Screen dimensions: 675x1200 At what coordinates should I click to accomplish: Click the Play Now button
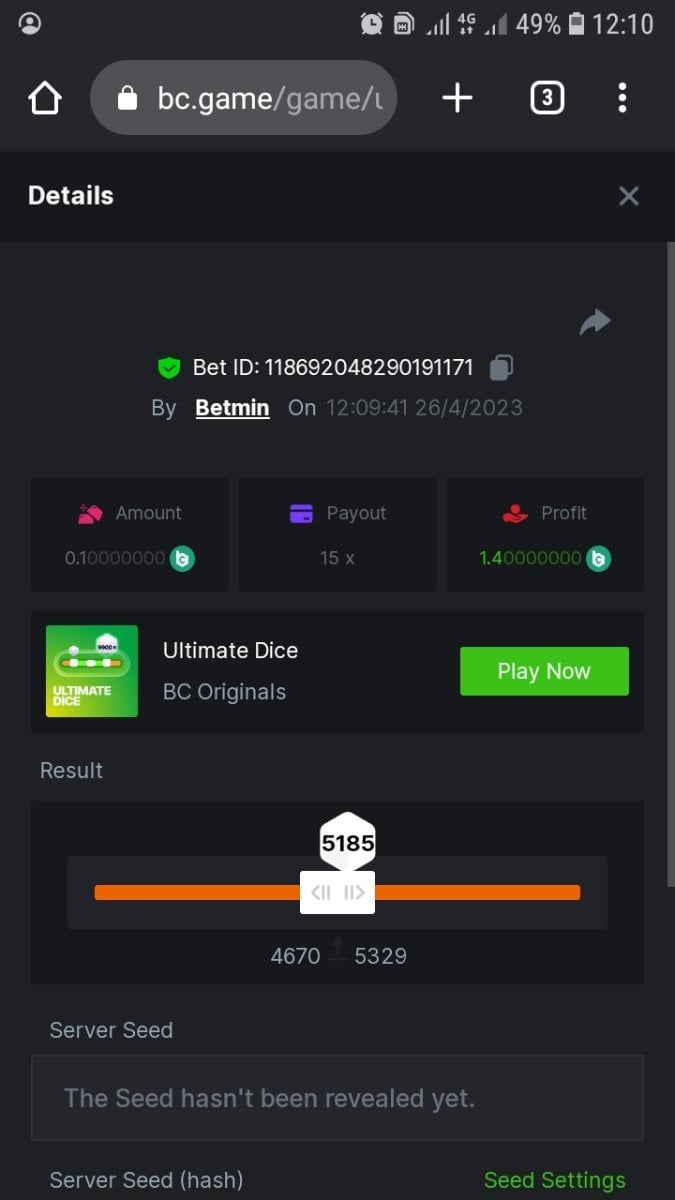(544, 671)
